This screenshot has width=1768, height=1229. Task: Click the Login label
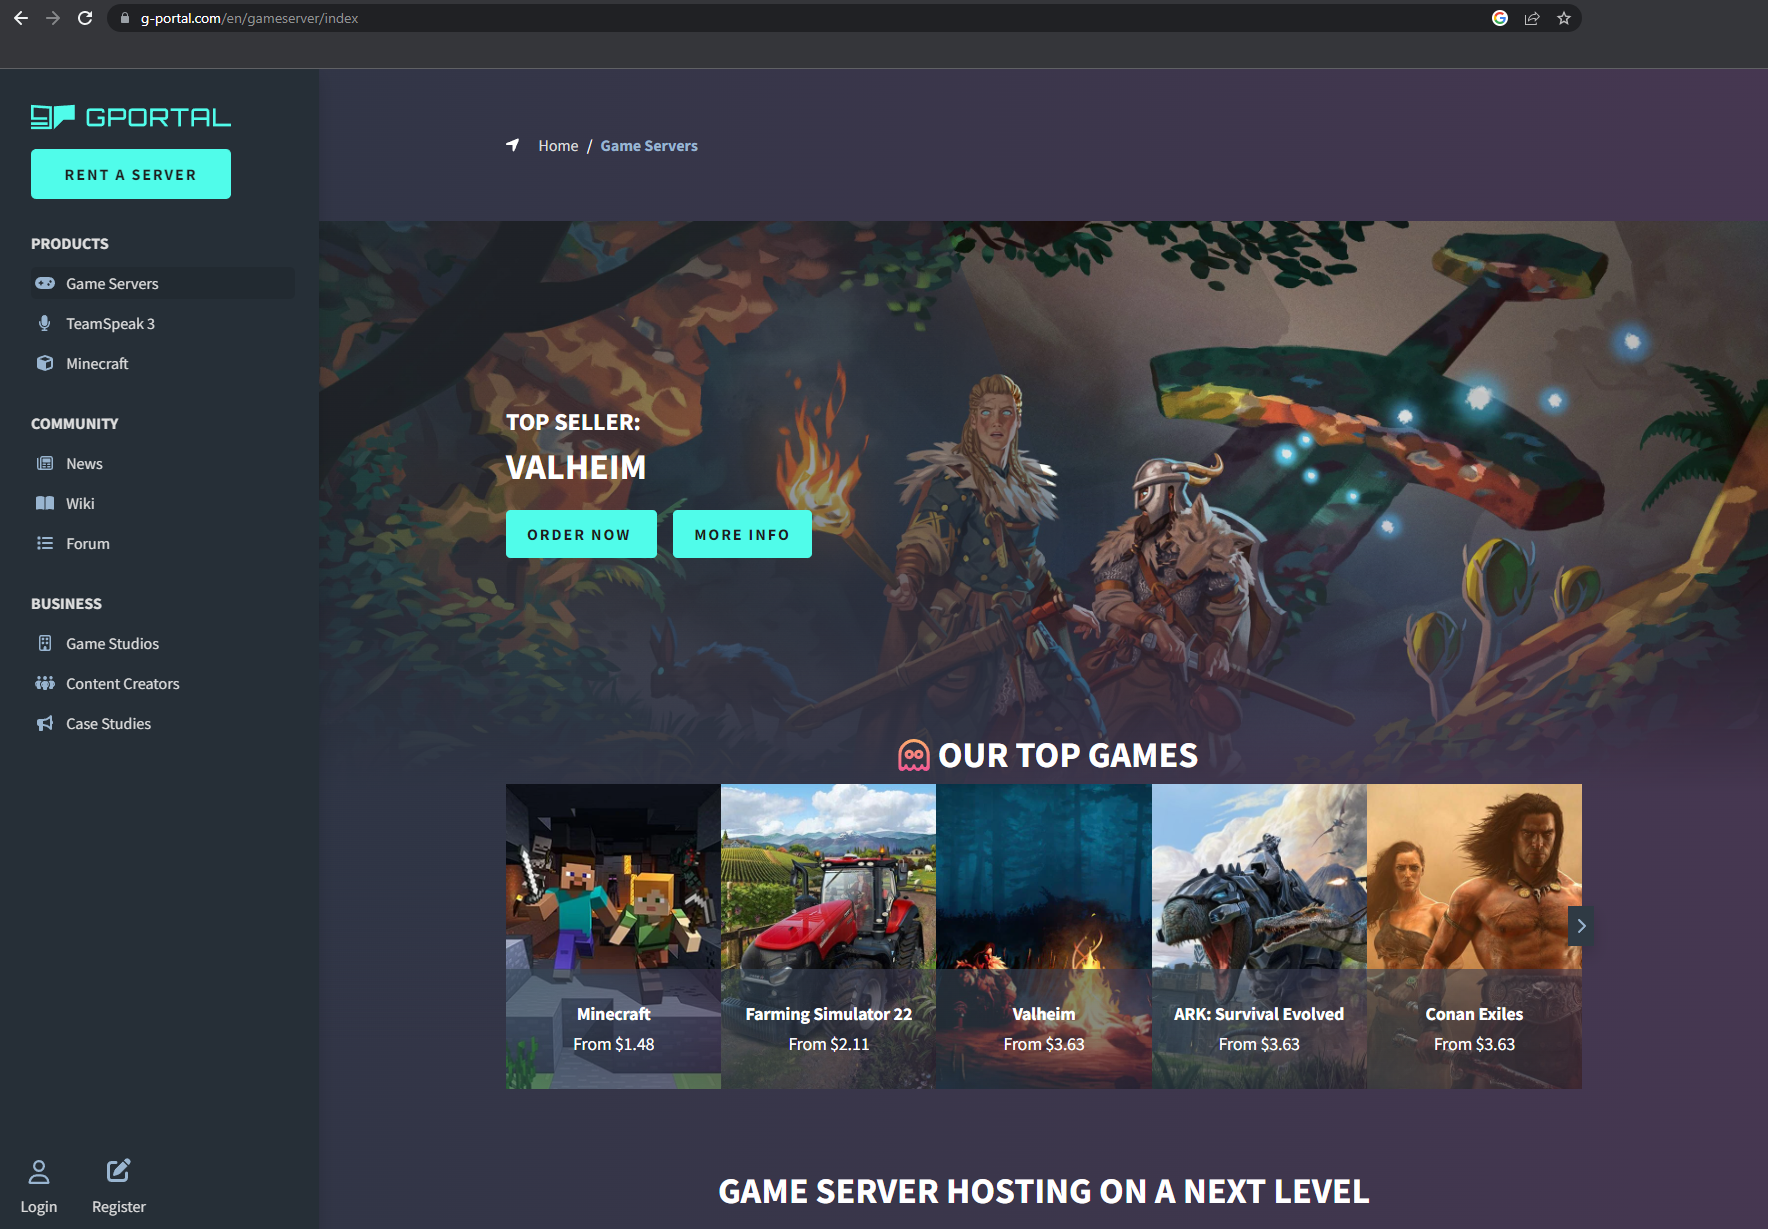coord(39,1206)
